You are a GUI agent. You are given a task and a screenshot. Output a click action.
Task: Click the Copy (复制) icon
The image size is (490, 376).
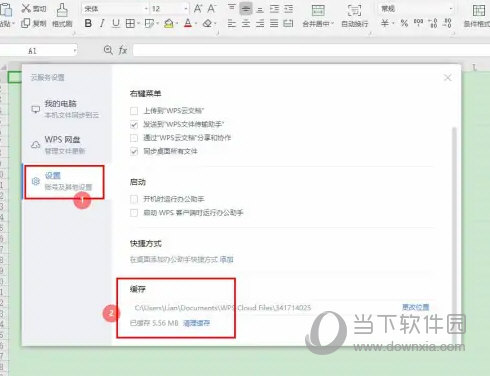click(x=25, y=23)
